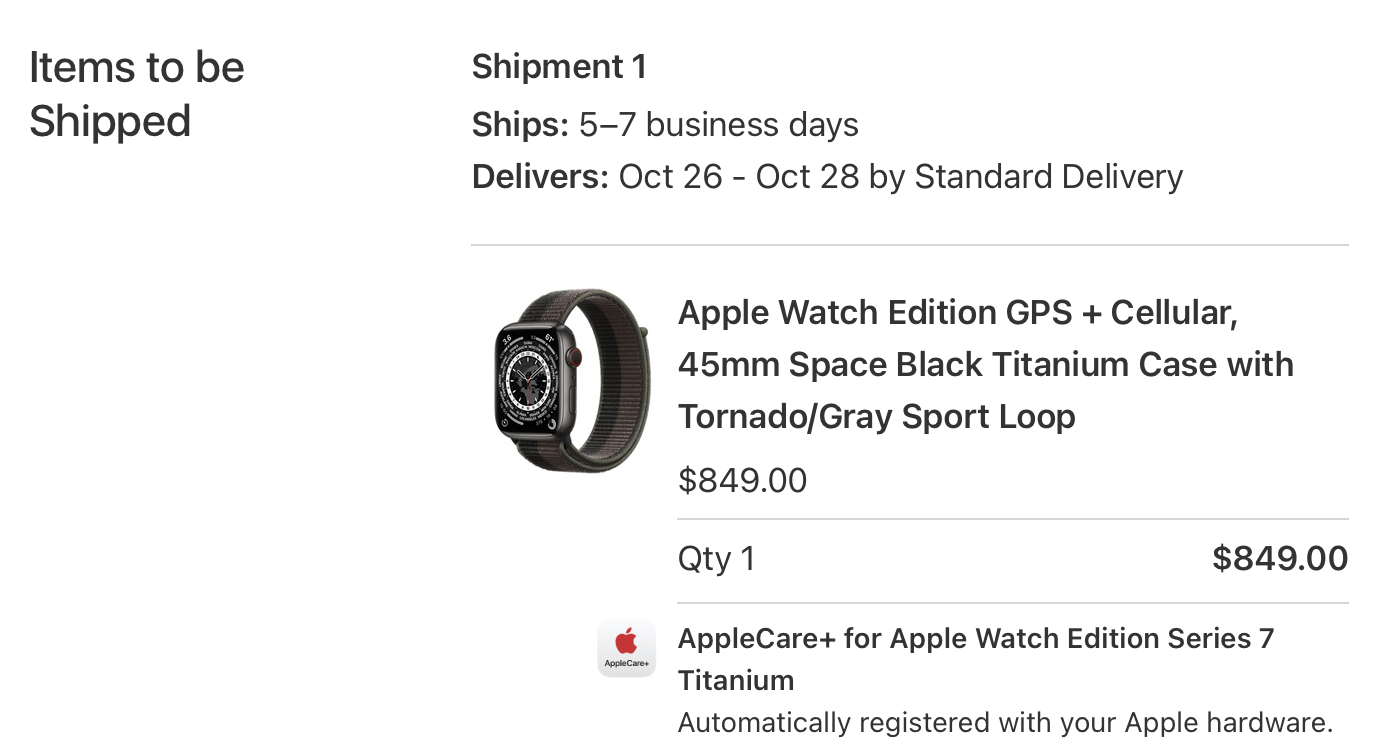The width and height of the screenshot is (1394, 756).
Task: Click the red digital crown on the watch image
Action: pyautogui.click(x=576, y=355)
